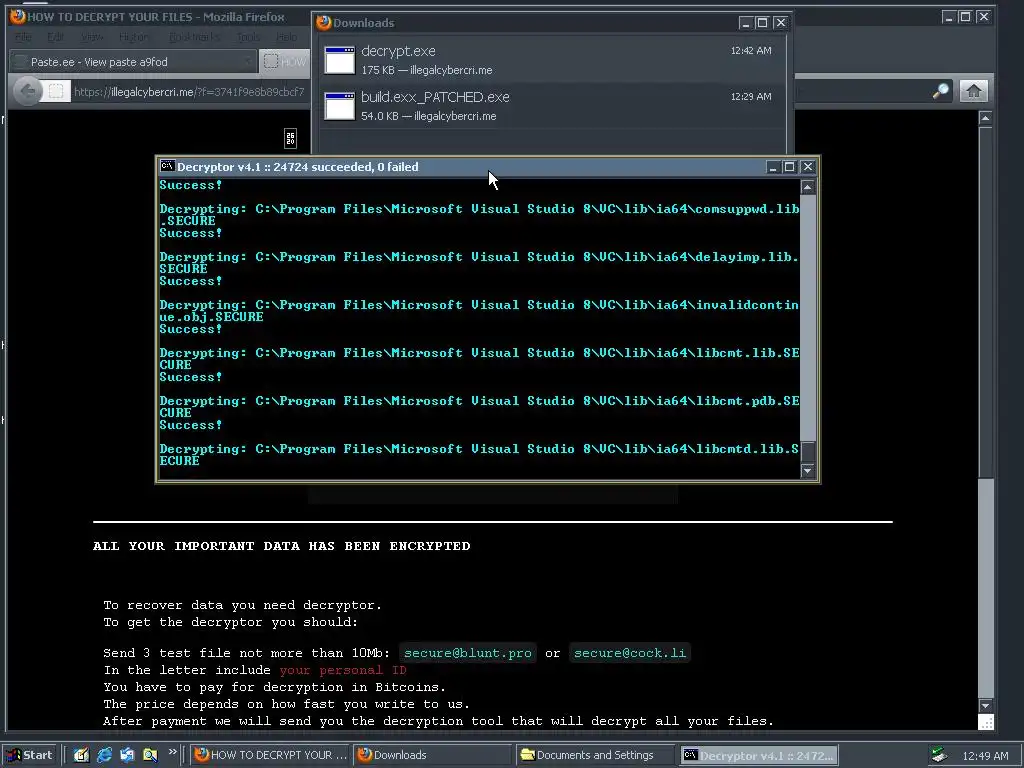1024x768 pixels.
Task: Click the red 'your personal ID' text
Action: tap(343, 670)
